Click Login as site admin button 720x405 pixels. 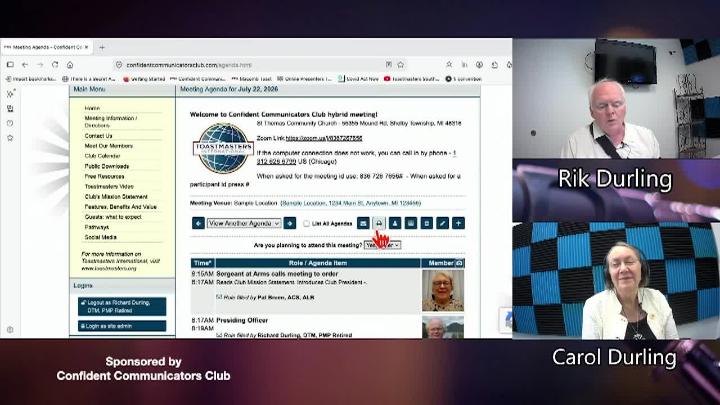(122, 326)
